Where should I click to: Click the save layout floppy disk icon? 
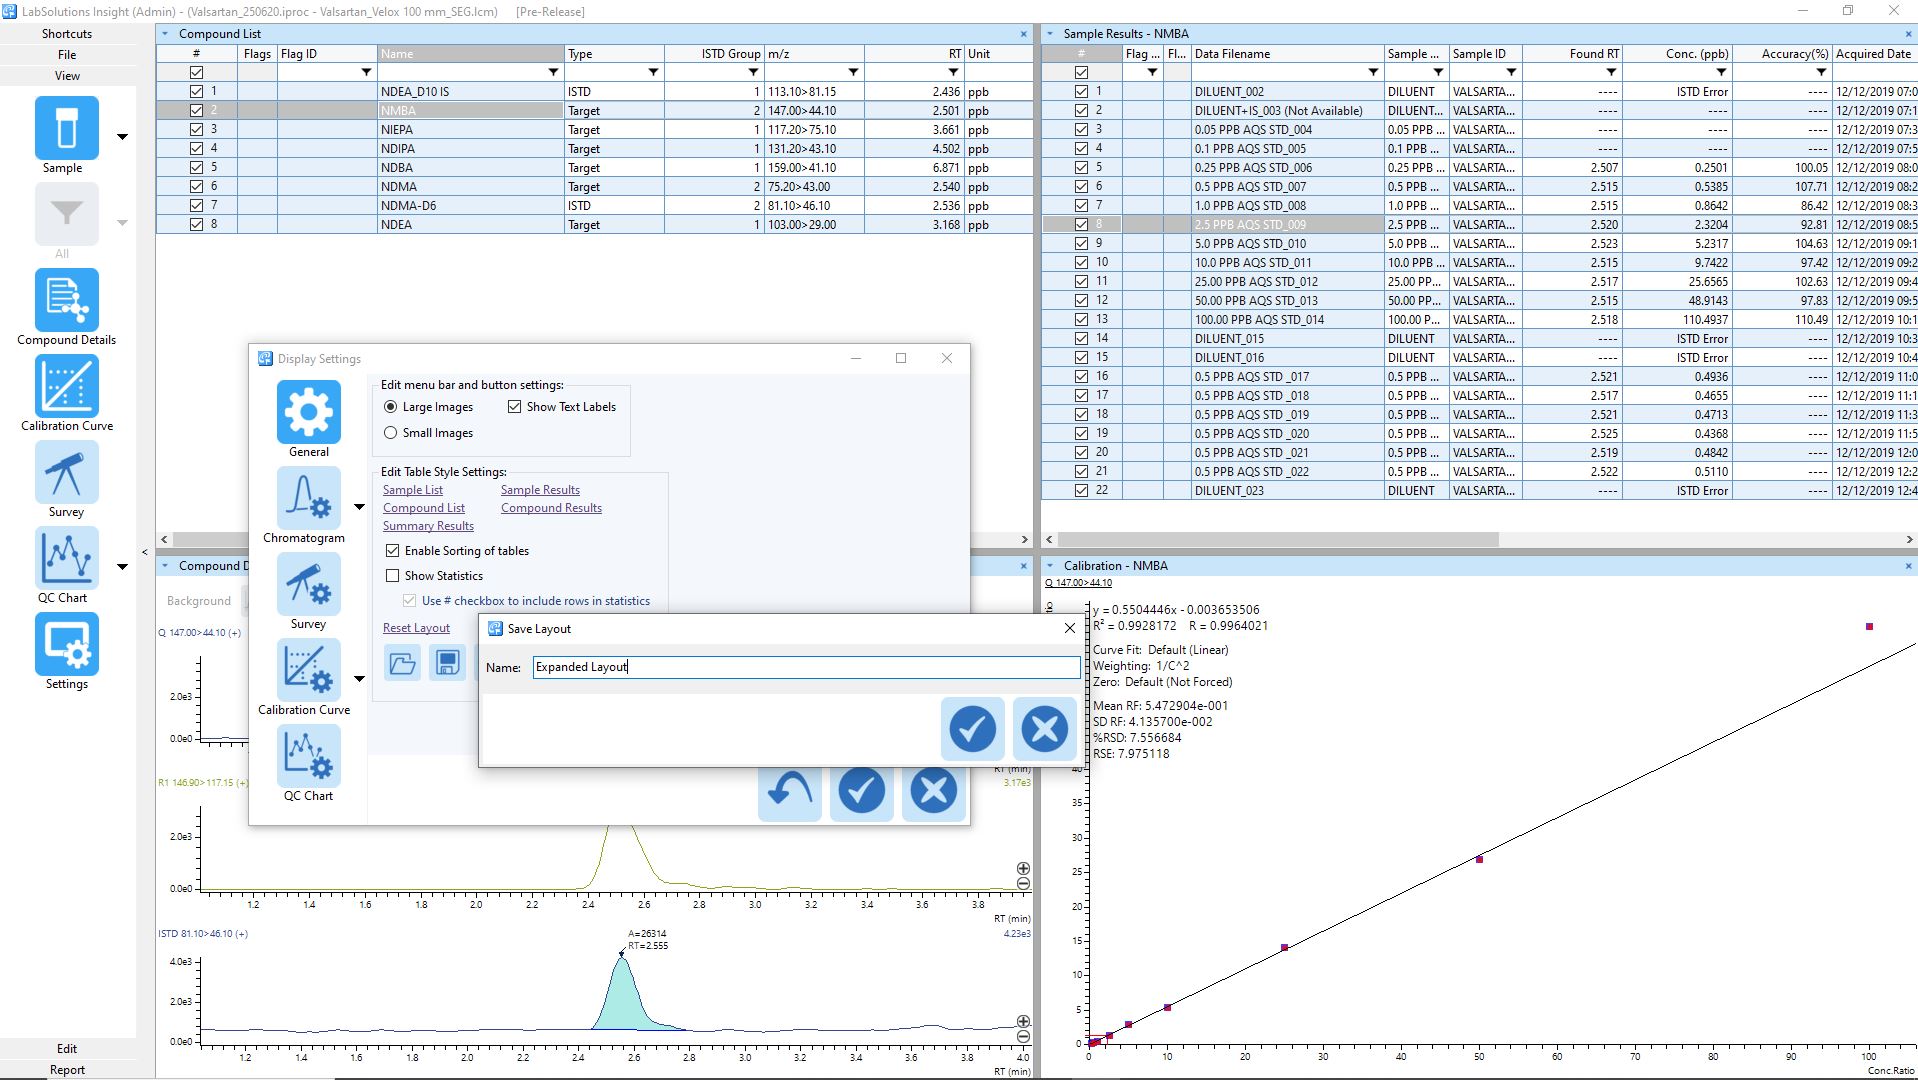447,663
